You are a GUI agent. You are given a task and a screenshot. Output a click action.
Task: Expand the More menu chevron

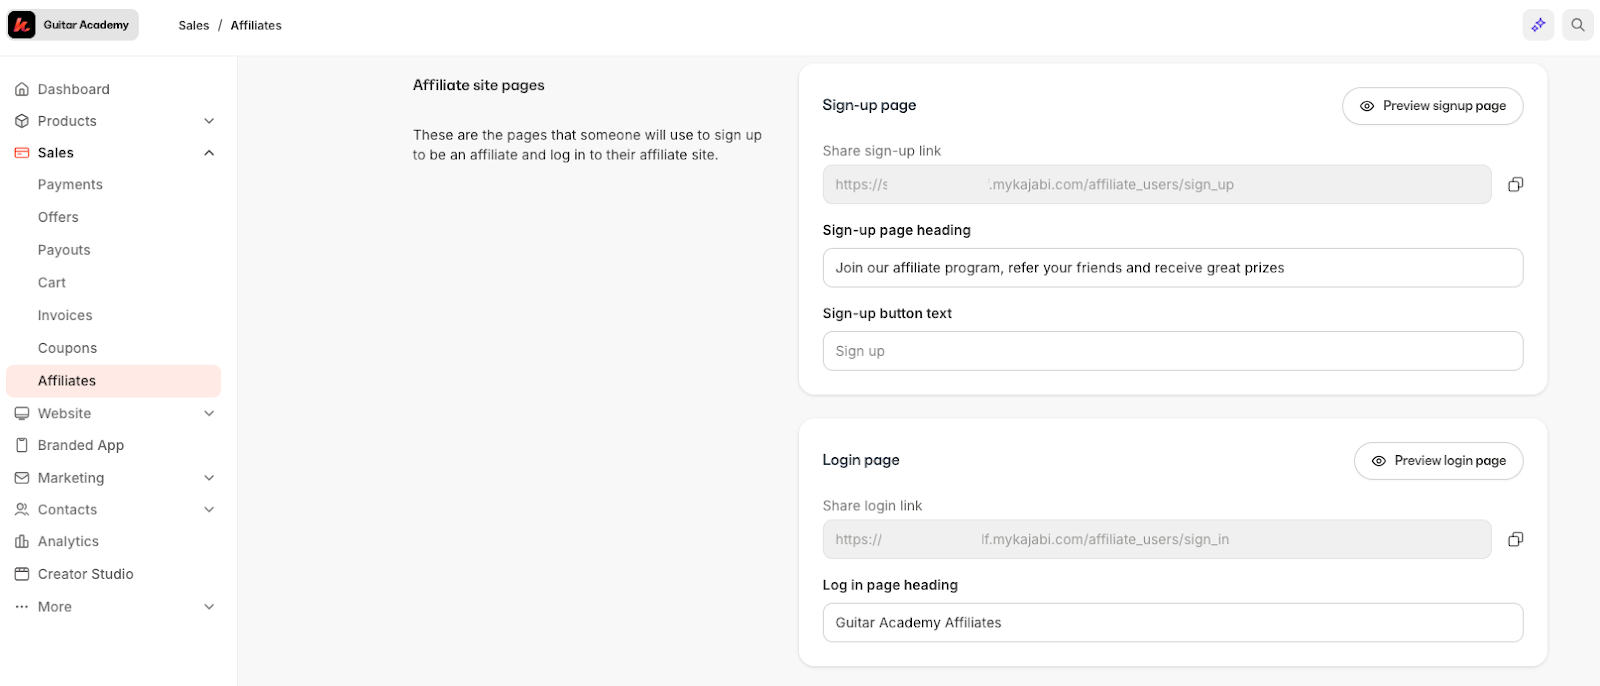209,607
